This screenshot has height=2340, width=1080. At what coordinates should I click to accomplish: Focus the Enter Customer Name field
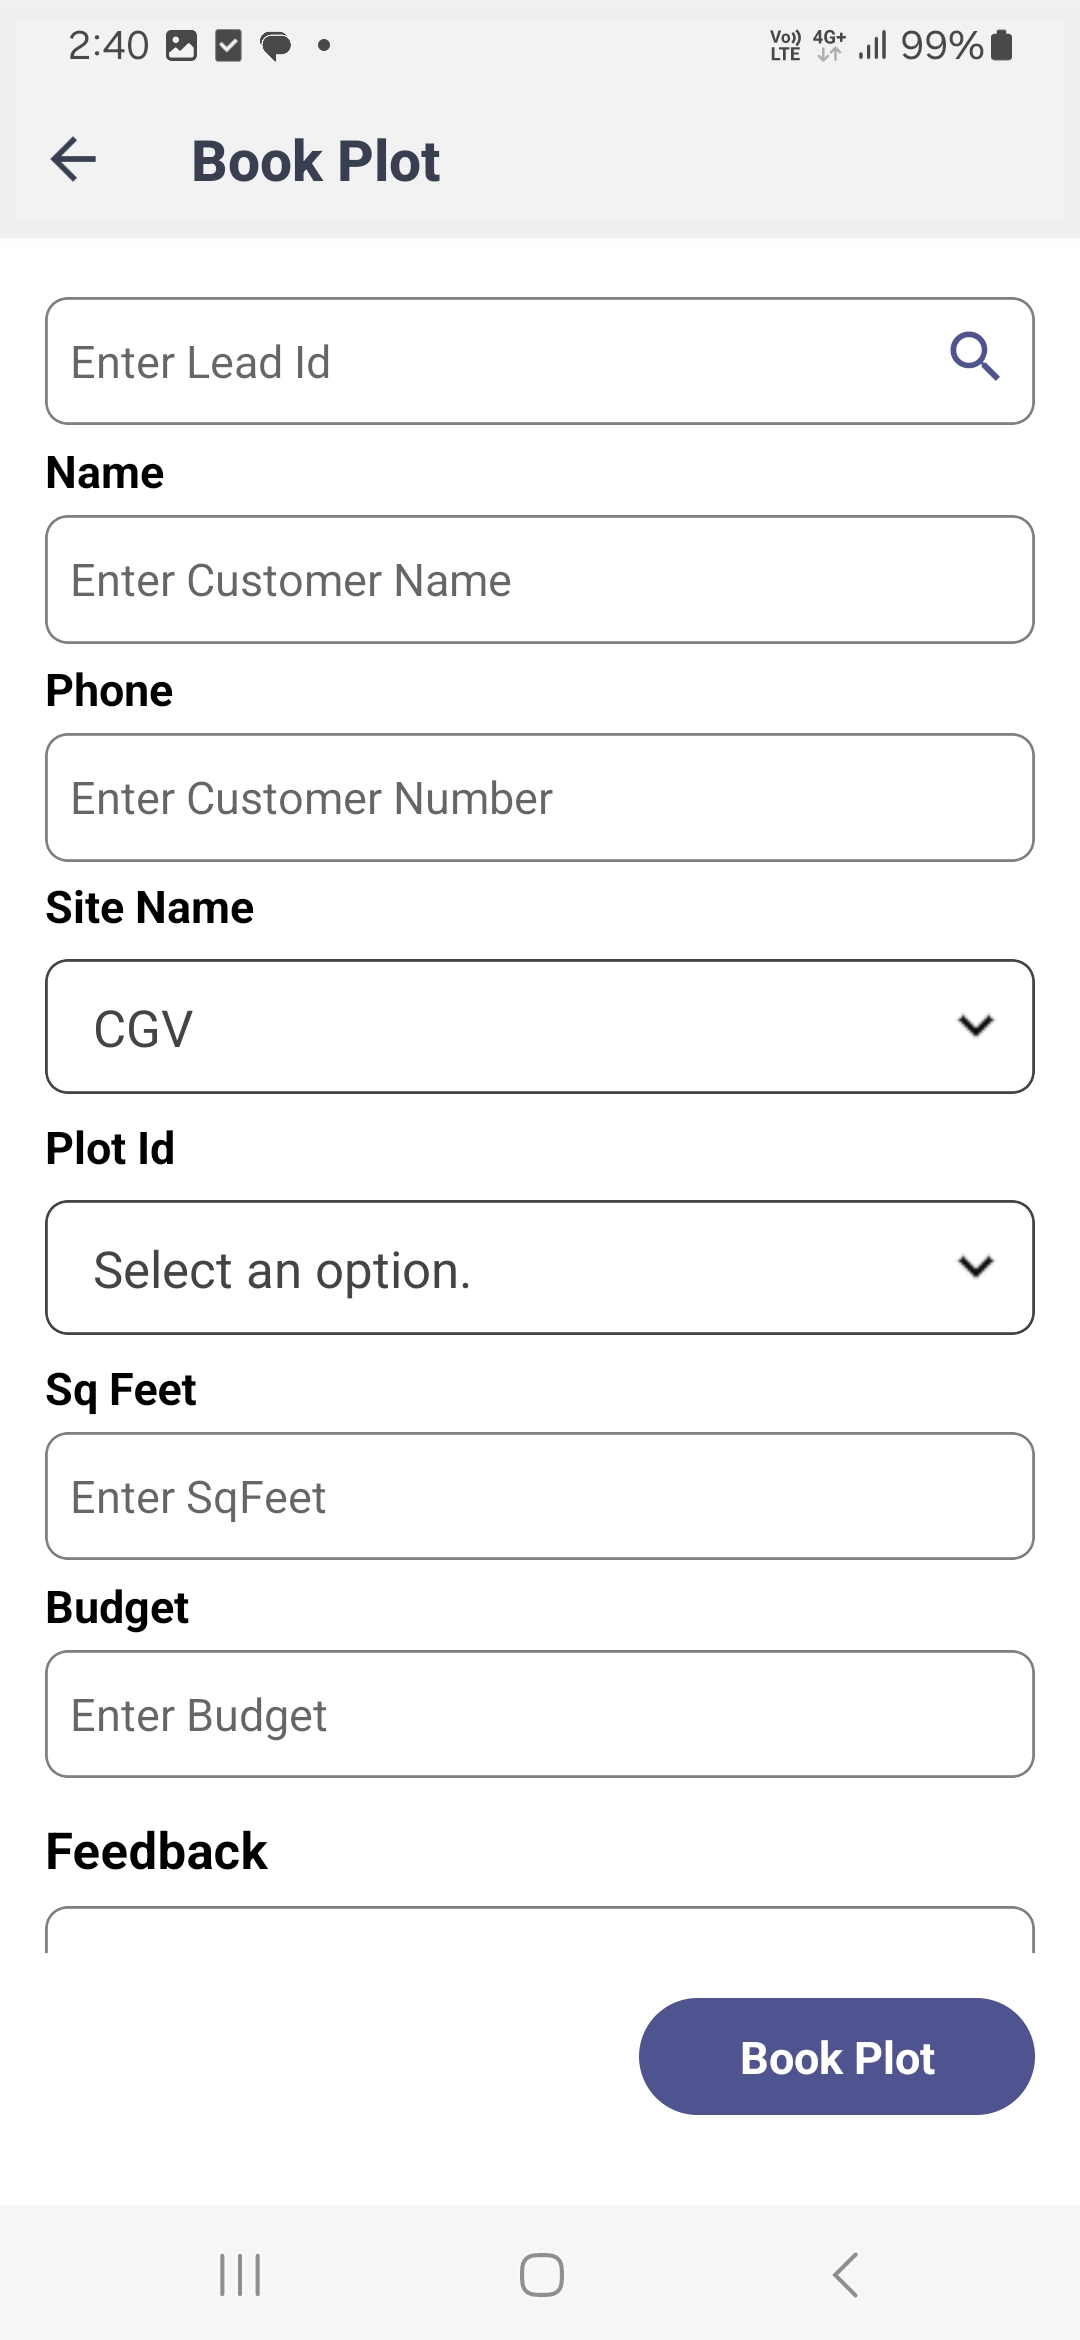540,579
